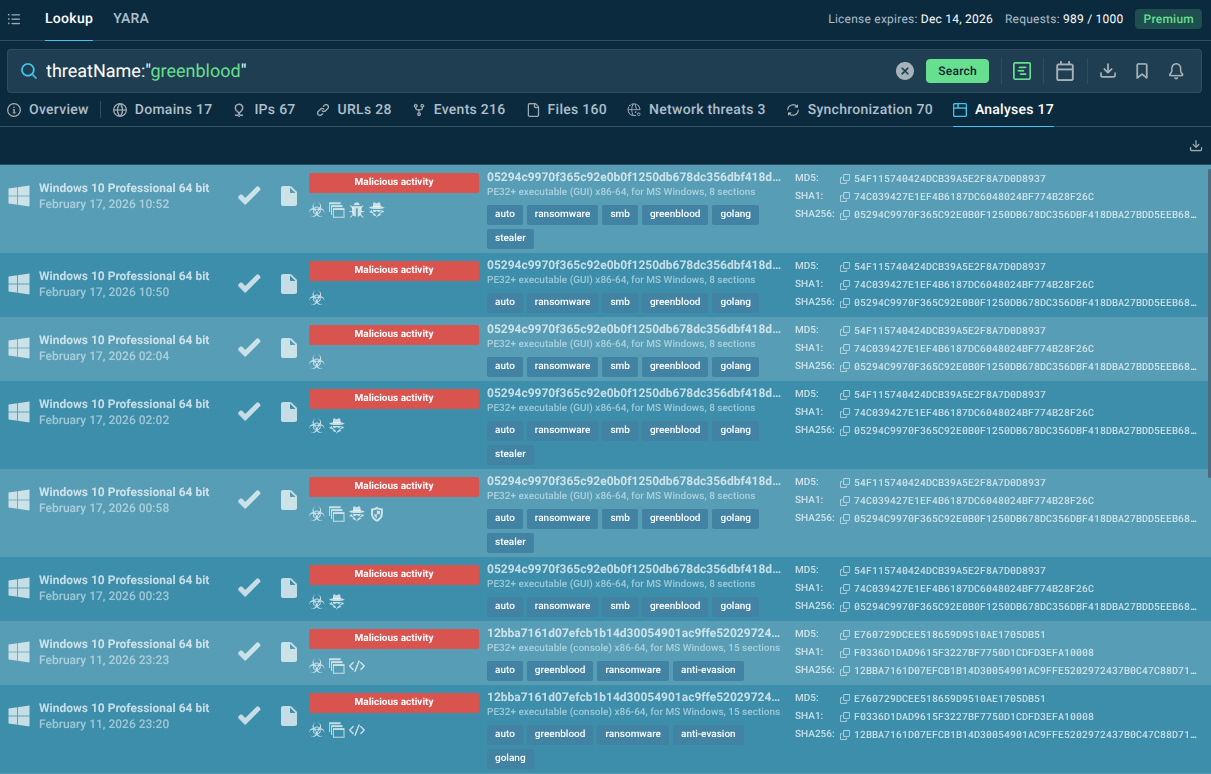Viewport: 1211px width, 774px height.
Task: Clear the search query with the x icon
Action: pos(905,70)
